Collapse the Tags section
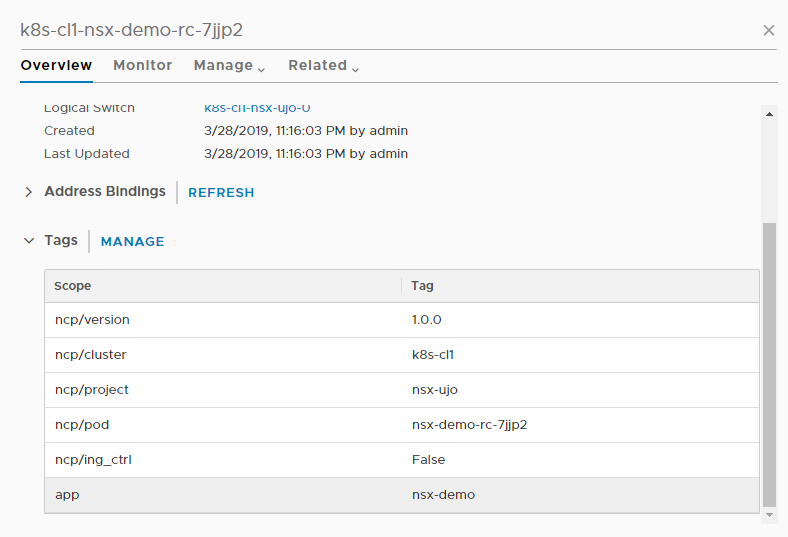 point(29,241)
